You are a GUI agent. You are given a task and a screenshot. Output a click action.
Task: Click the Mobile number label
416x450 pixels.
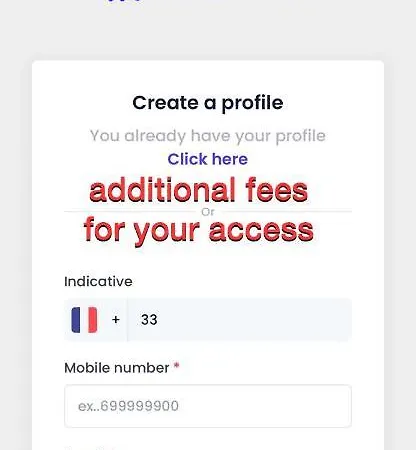[x=117, y=368]
